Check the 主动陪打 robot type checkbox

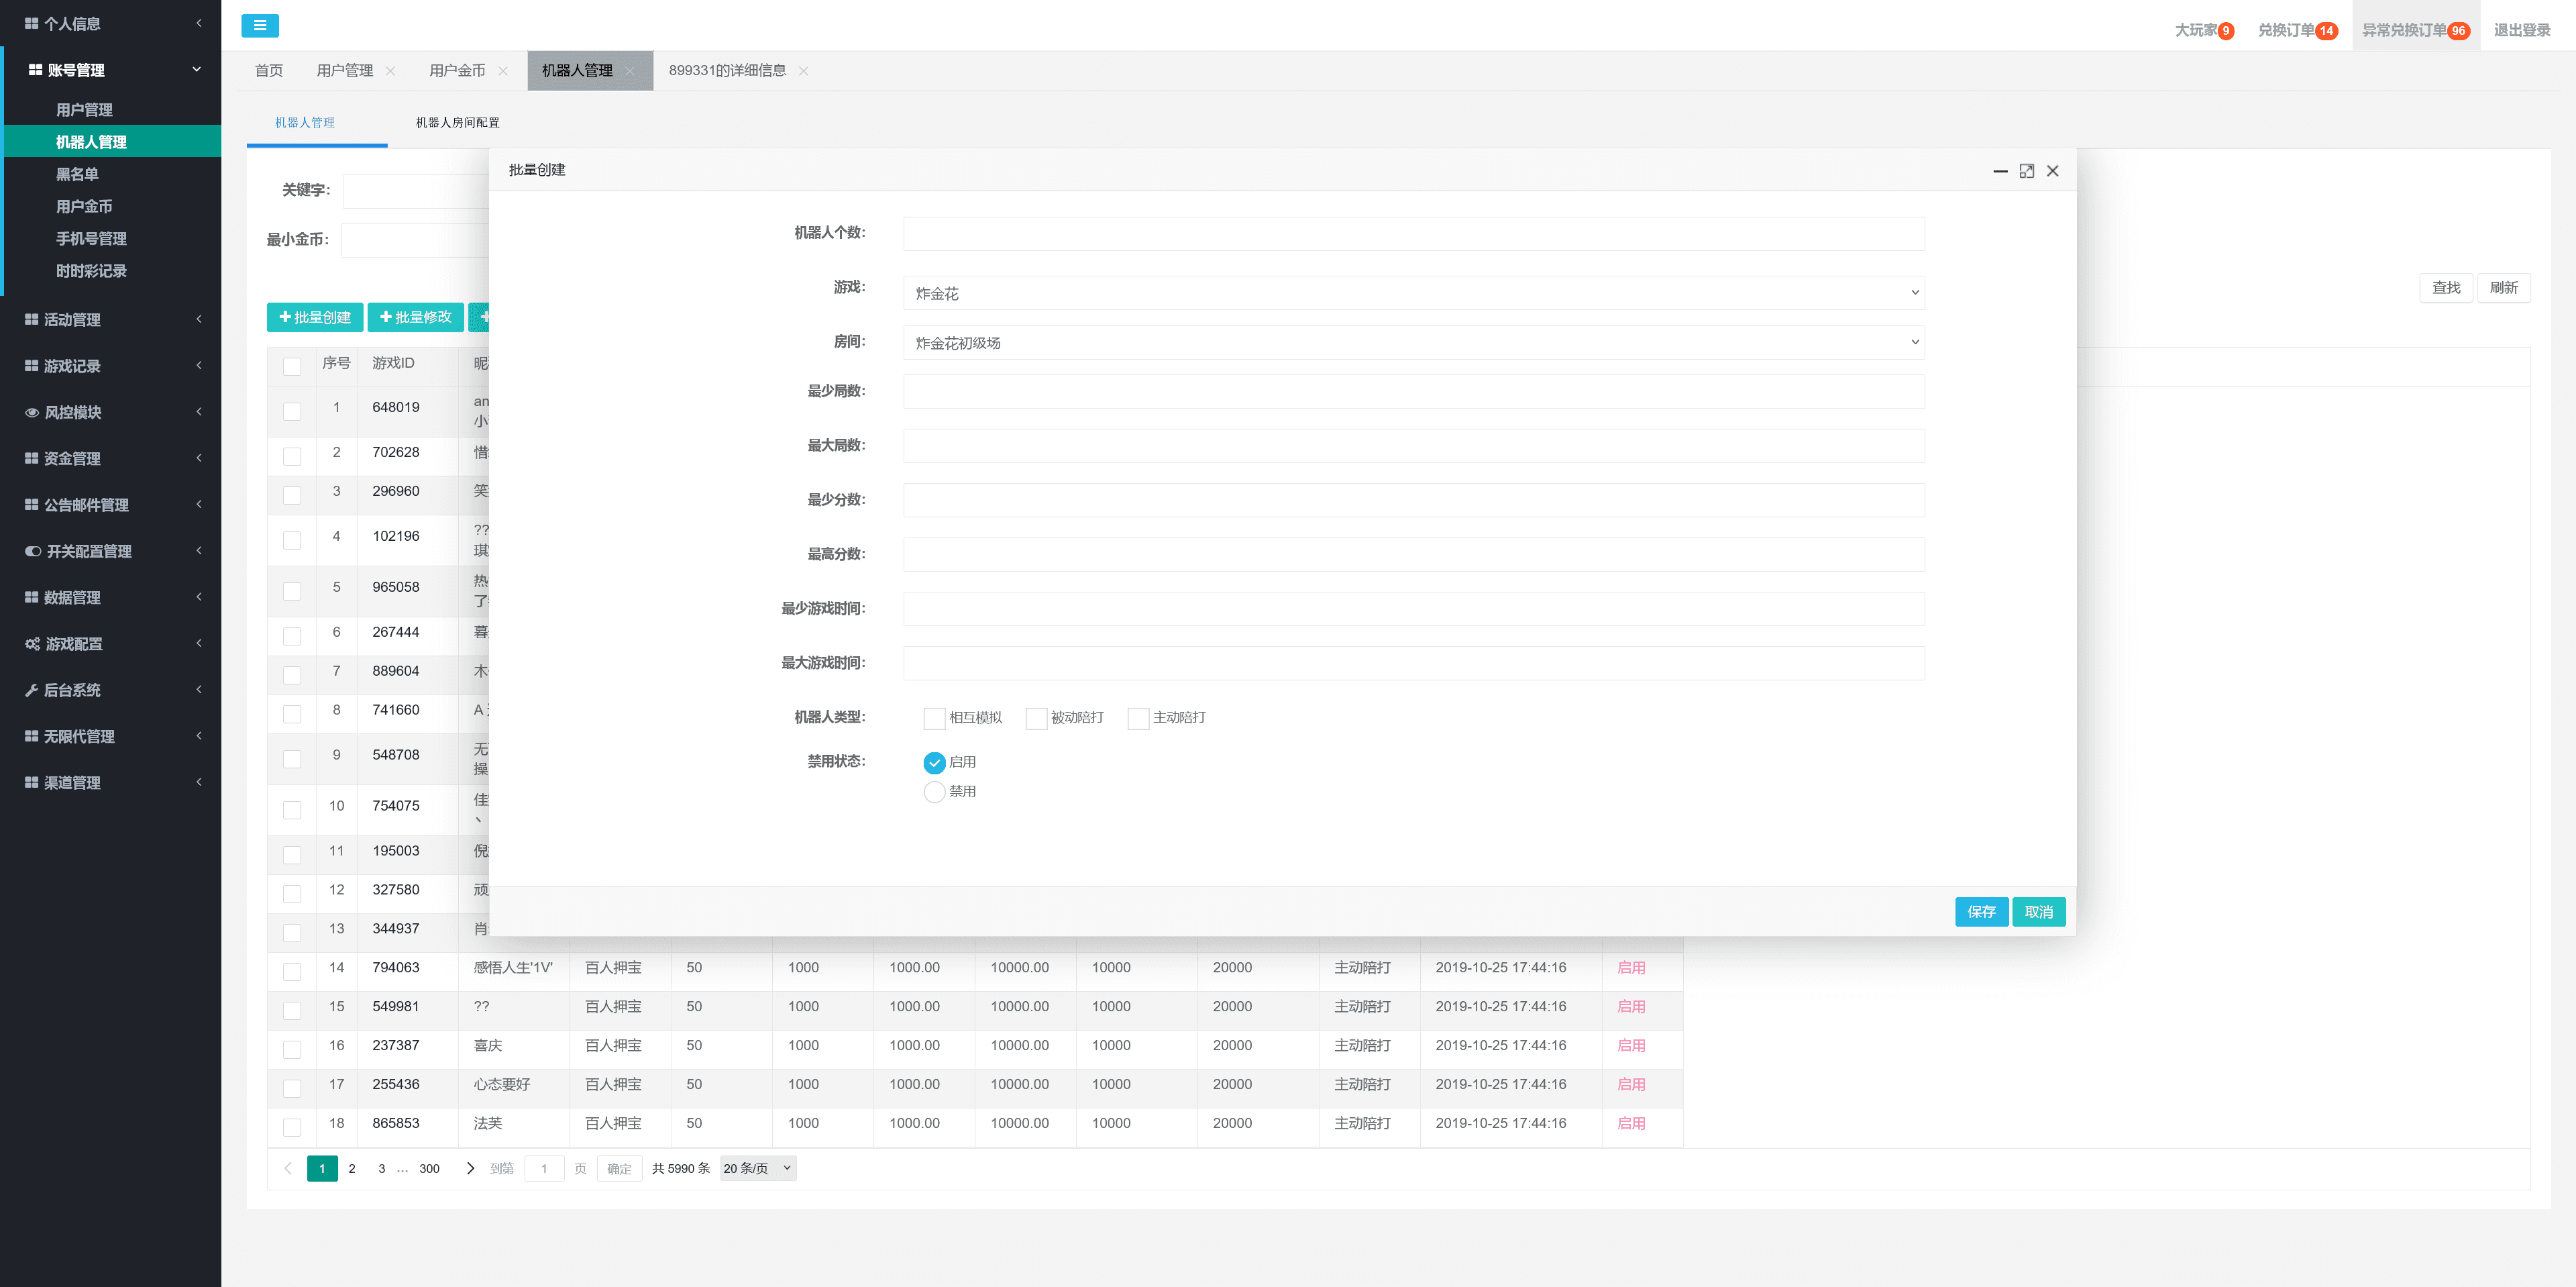(1138, 718)
